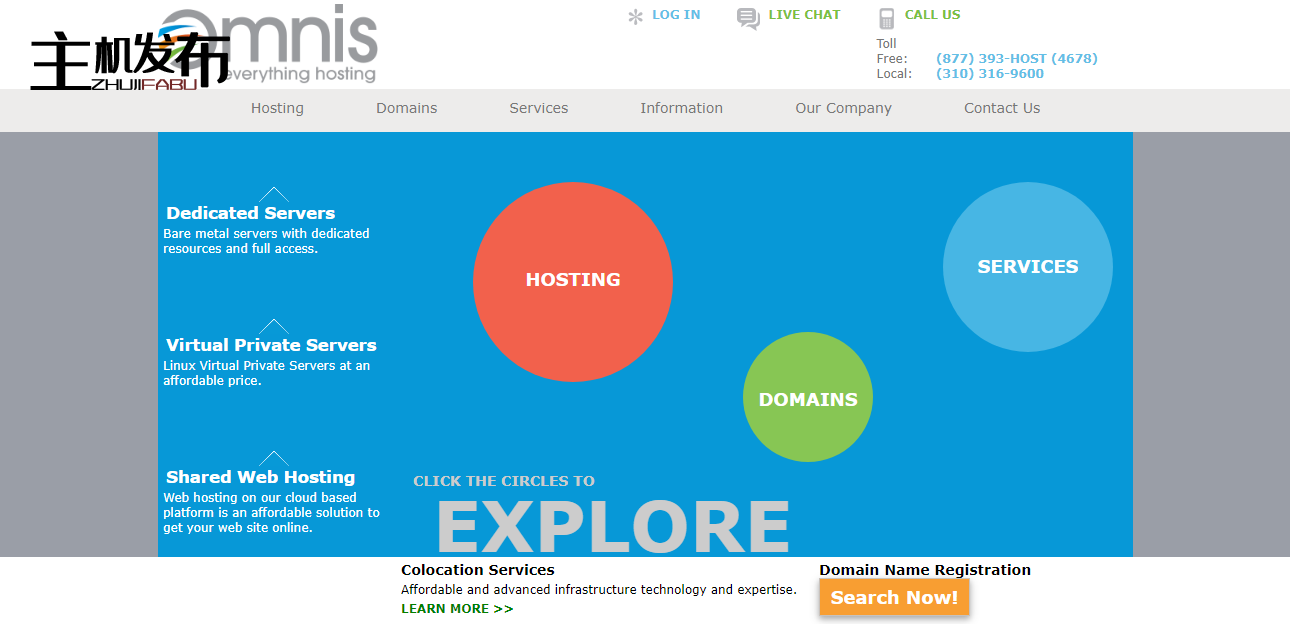Open the Dedicated Servers heading
The width and height of the screenshot is (1290, 624).
click(251, 213)
